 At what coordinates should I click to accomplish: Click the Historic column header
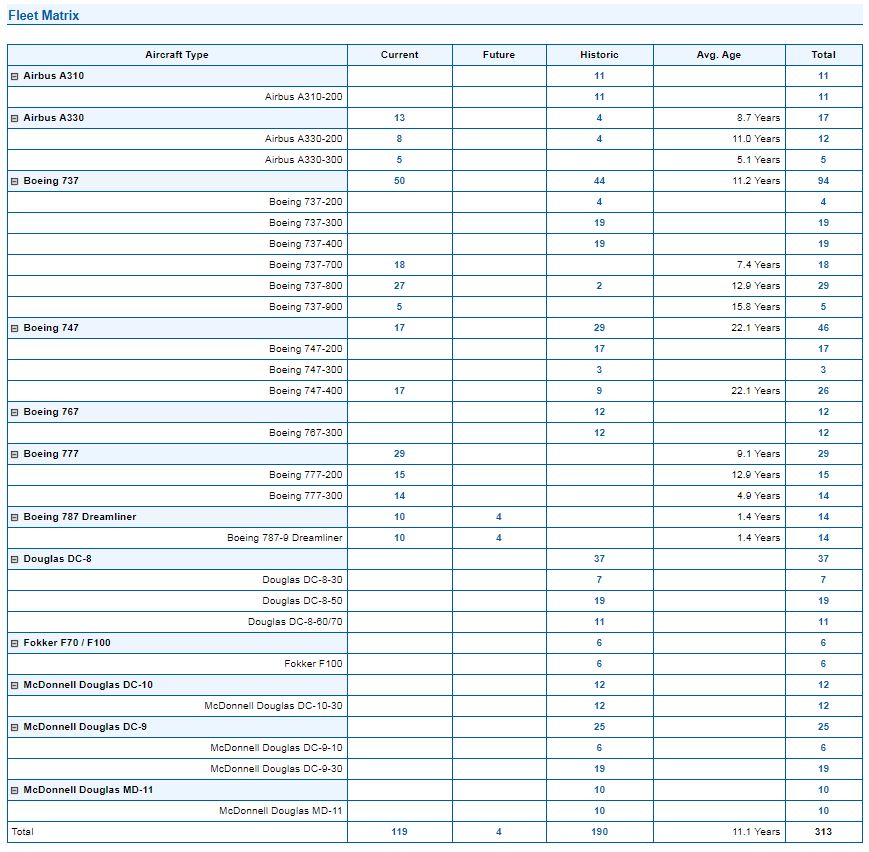pos(599,55)
